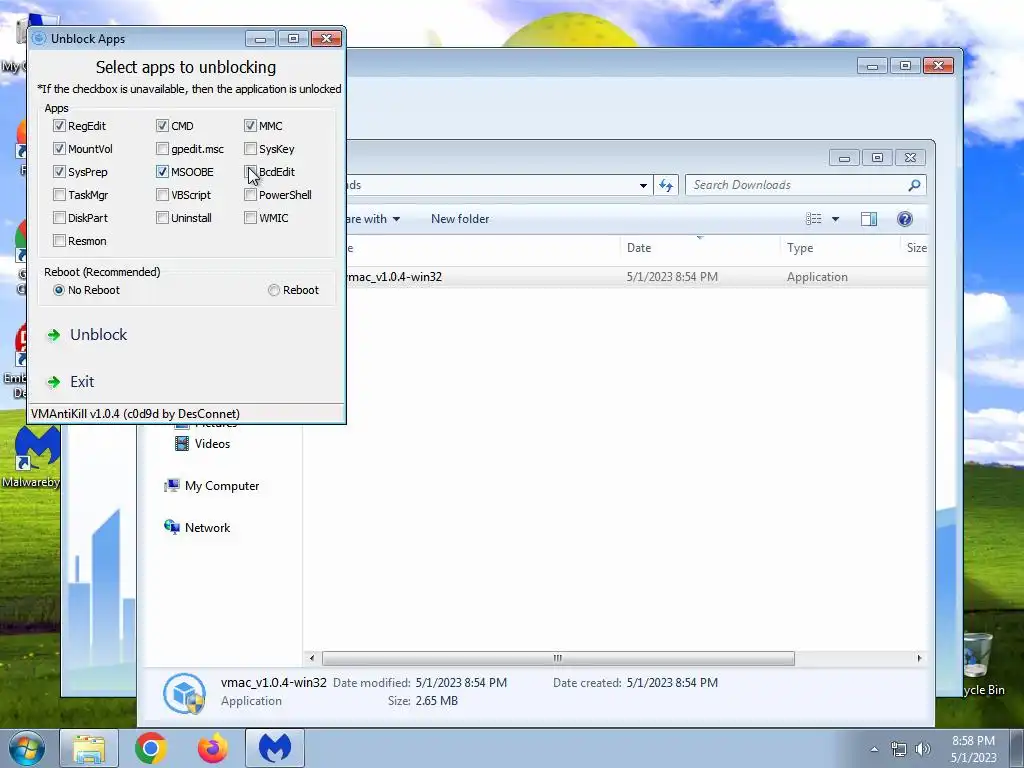Uncheck the MSOOBE checkbox
The width and height of the screenshot is (1024, 768).
pos(163,172)
